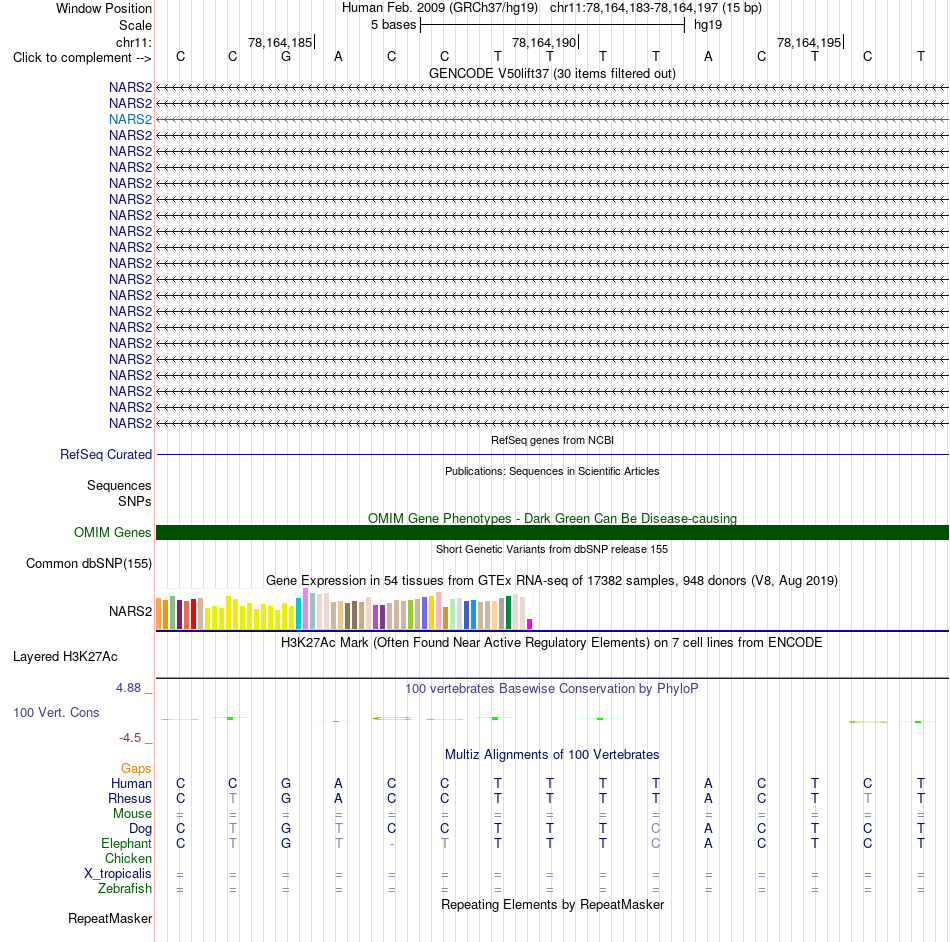
Task: Click the 'Human Feb. 2009 (GRCh37/hg19)' header text
Action: pos(440,8)
